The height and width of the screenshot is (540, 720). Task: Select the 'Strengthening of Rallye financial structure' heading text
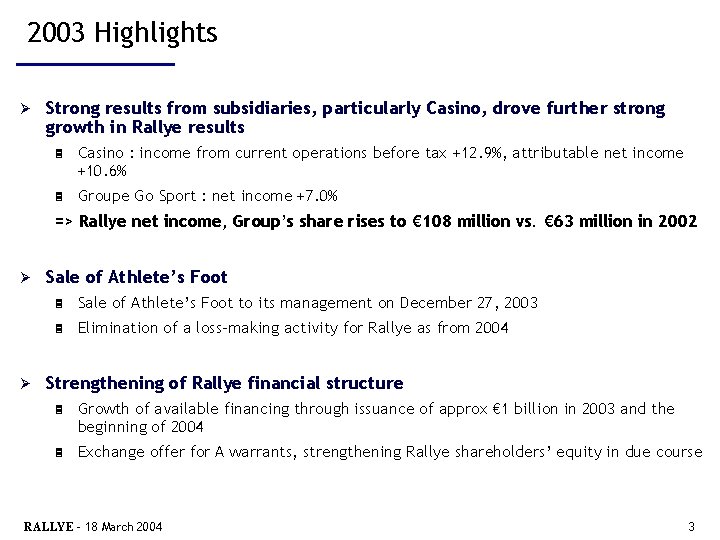pos(225,383)
